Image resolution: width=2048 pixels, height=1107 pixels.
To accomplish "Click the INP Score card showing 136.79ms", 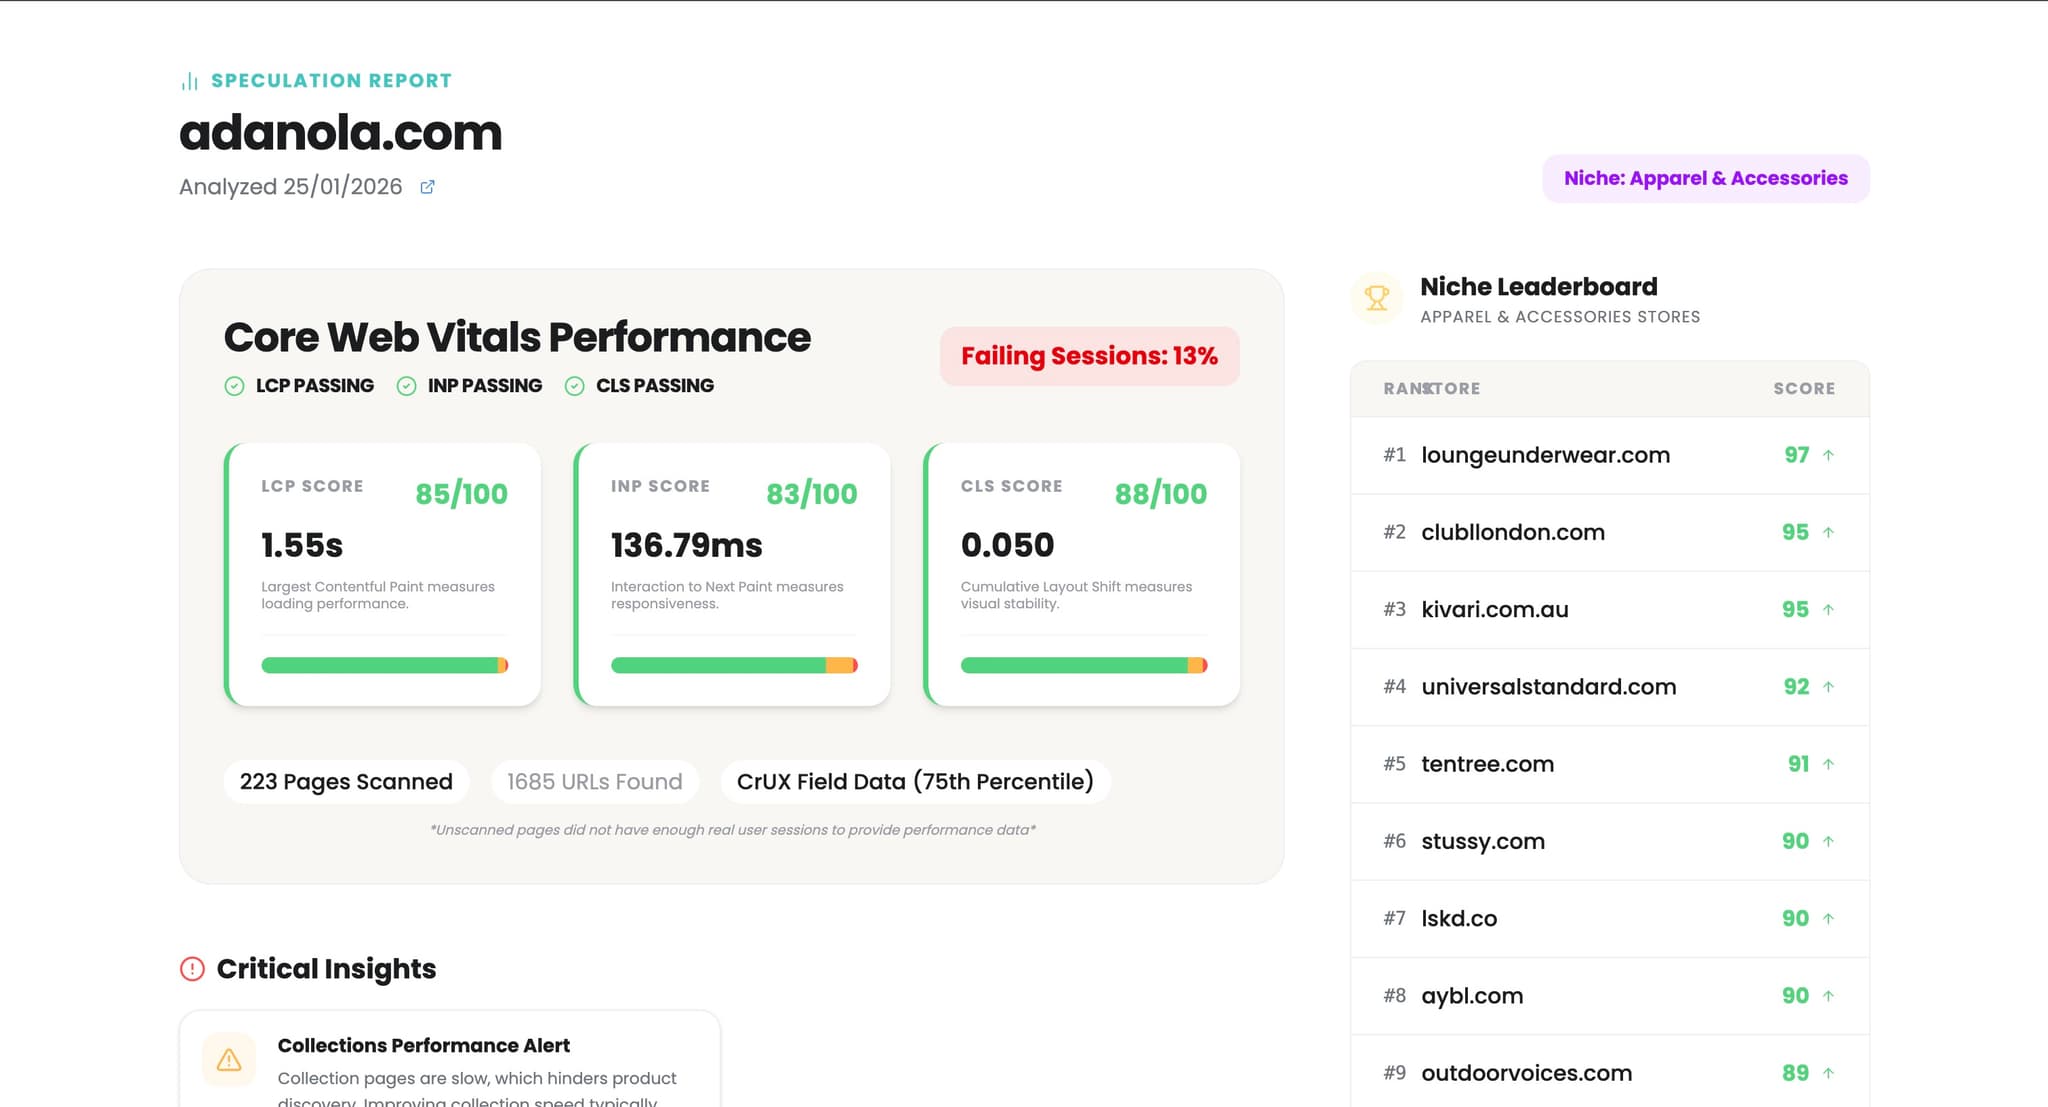I will pos(732,574).
